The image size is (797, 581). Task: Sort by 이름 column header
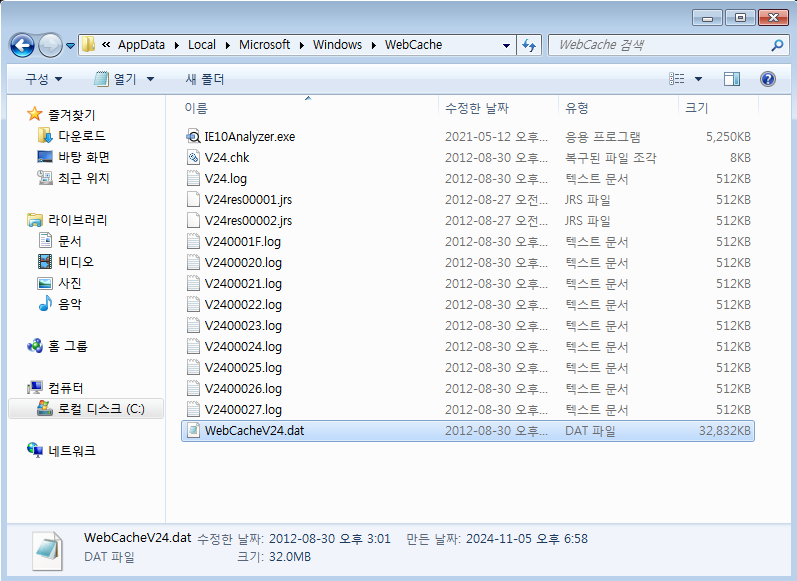point(308,108)
